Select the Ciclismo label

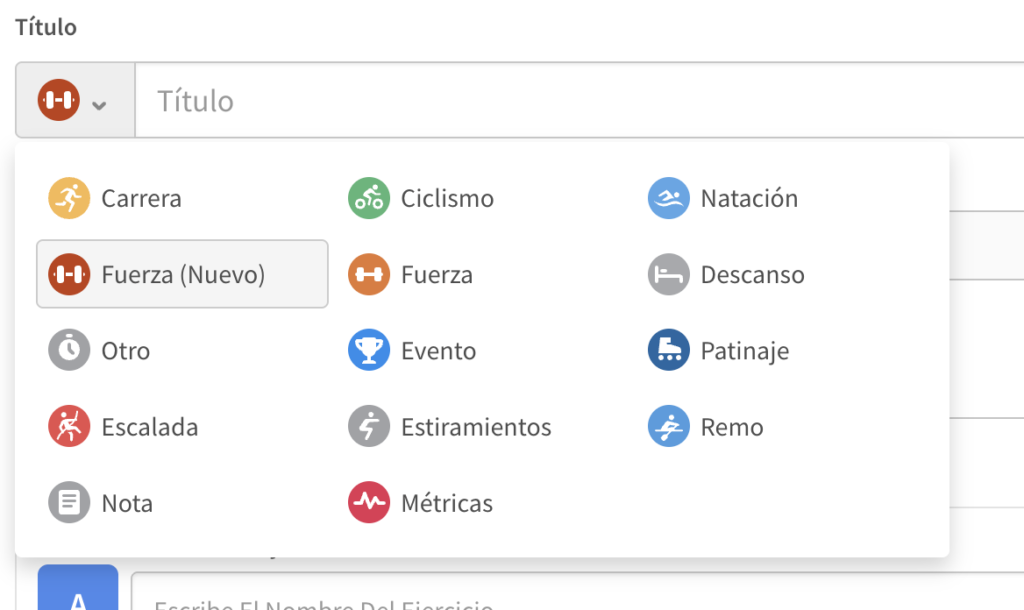[447, 198]
